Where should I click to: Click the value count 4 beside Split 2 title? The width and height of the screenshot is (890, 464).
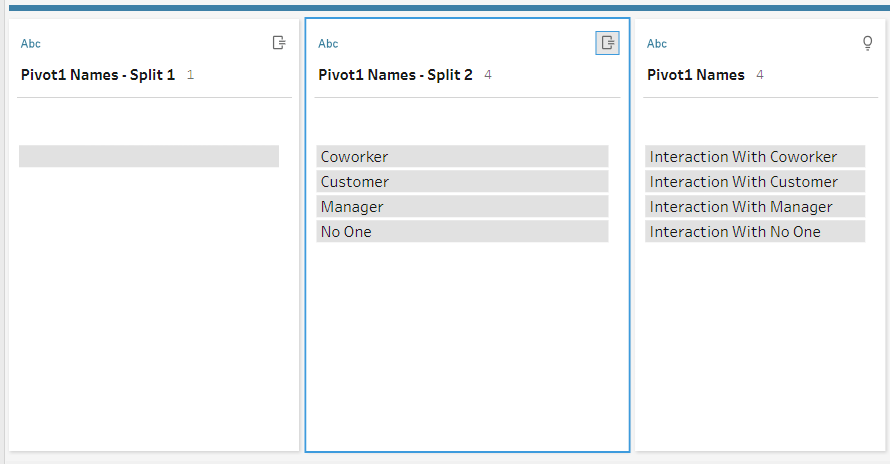pos(488,75)
